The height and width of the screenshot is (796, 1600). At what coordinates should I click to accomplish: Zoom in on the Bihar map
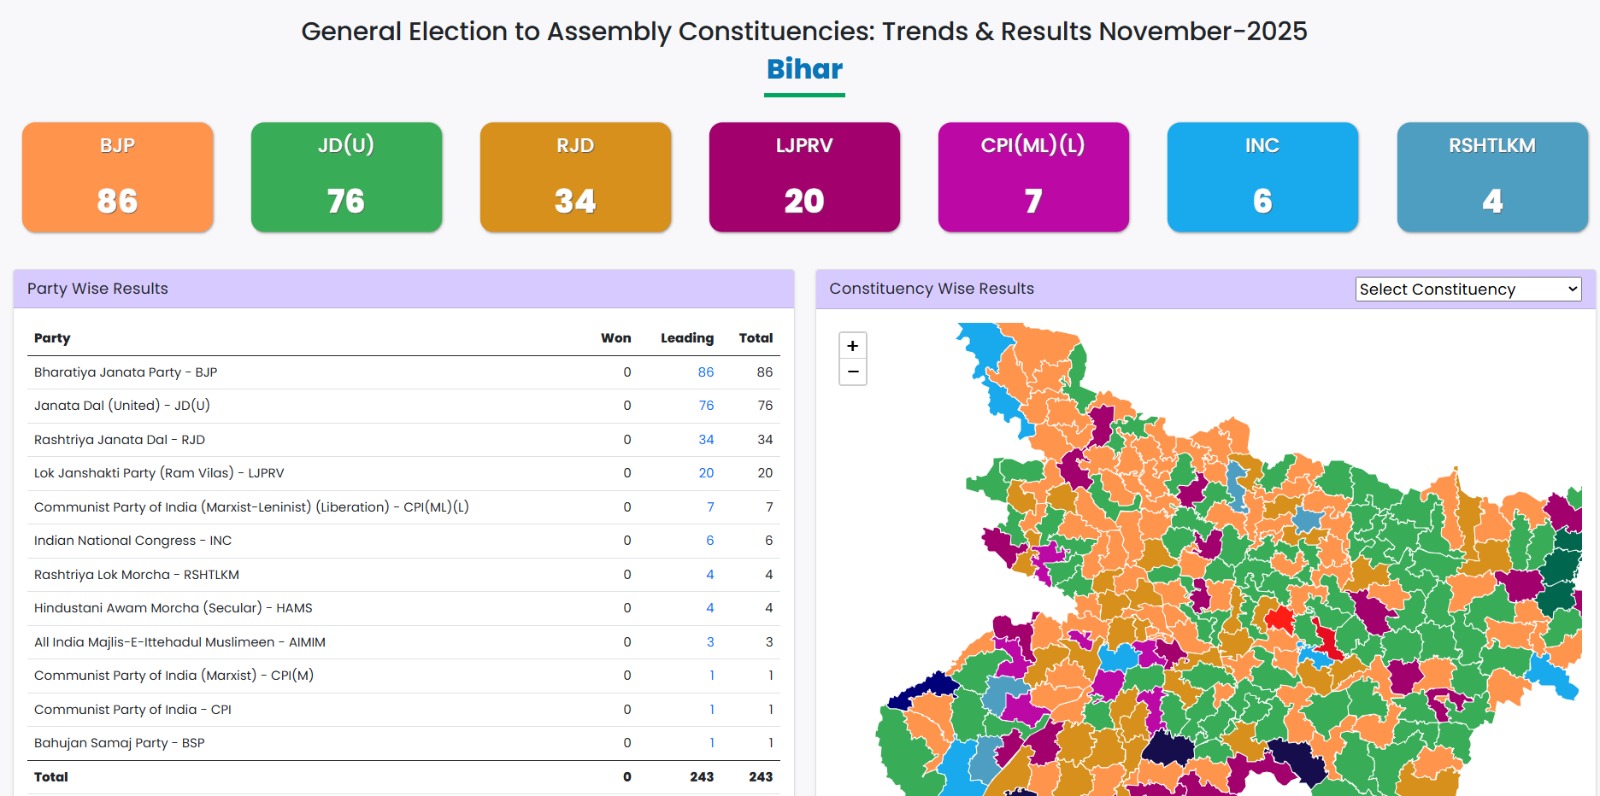853,346
